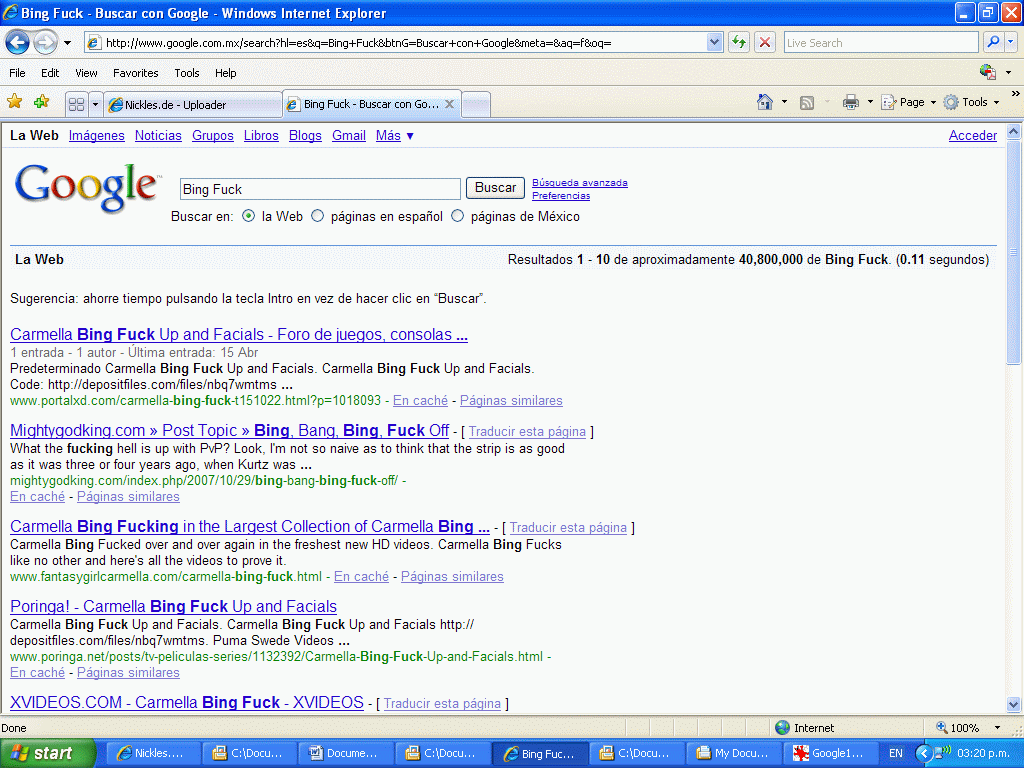This screenshot has width=1024, height=768.
Task: Open a new blank tab
Action: tap(476, 104)
